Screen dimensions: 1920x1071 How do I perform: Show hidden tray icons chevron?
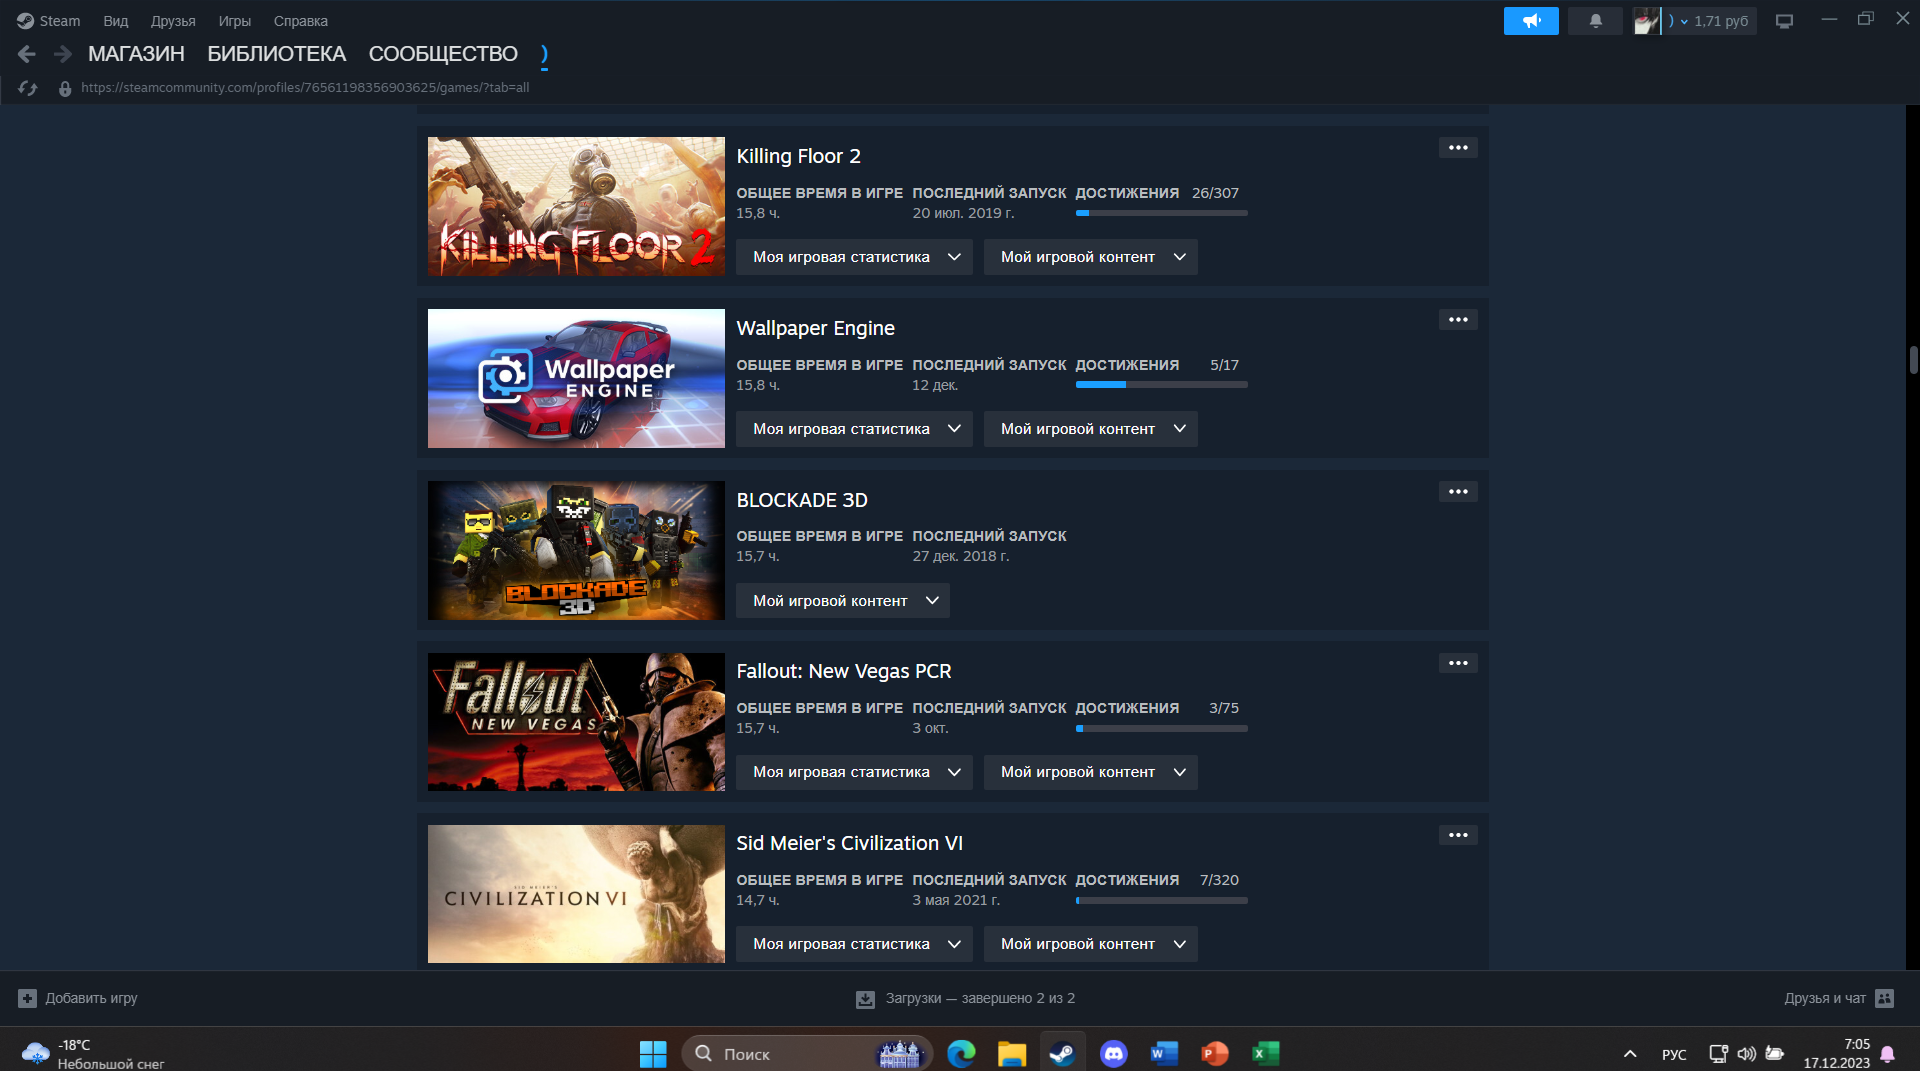[1630, 1054]
